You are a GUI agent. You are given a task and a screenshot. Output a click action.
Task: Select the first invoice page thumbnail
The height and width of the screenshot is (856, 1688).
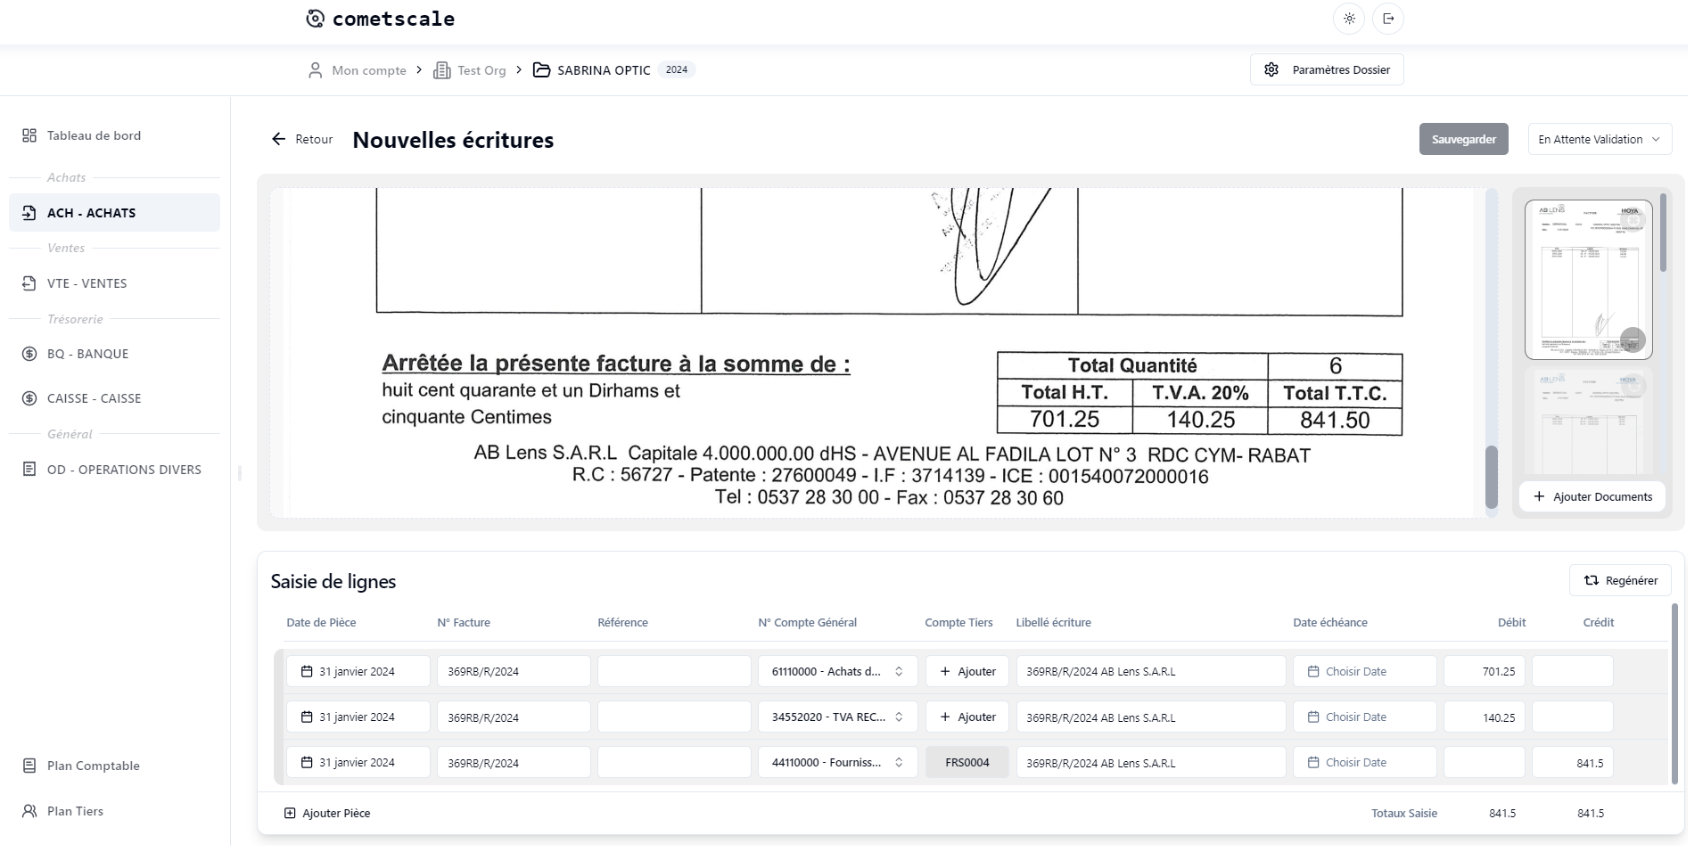pyautogui.click(x=1587, y=278)
